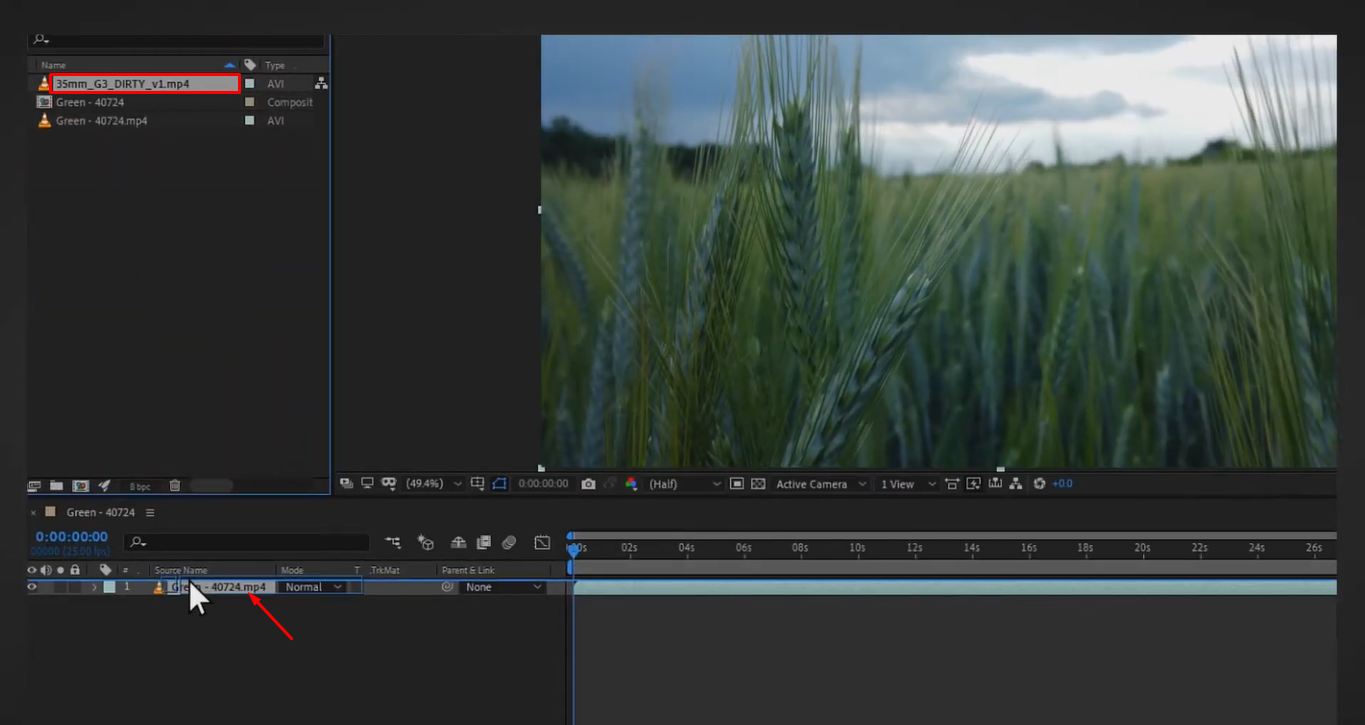Enable frame blending for the composition
Screen dimensions: 1365x725
483,542
